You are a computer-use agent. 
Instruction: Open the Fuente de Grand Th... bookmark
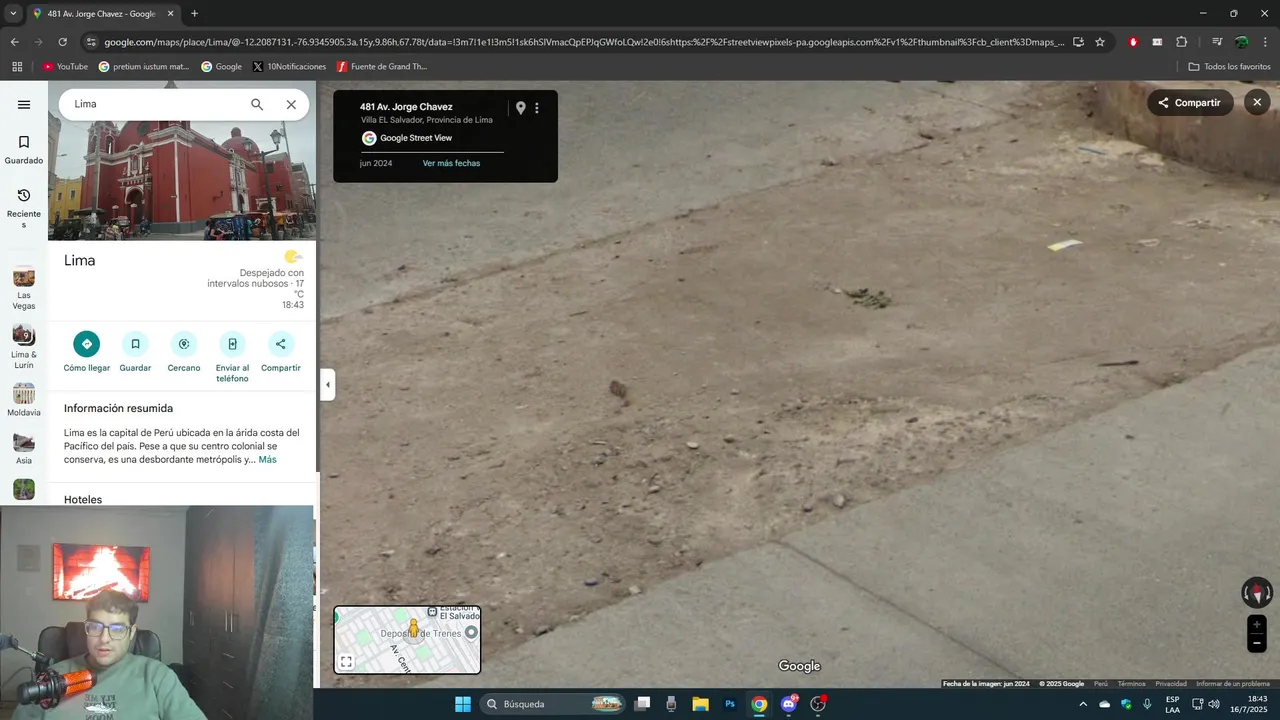(x=382, y=67)
